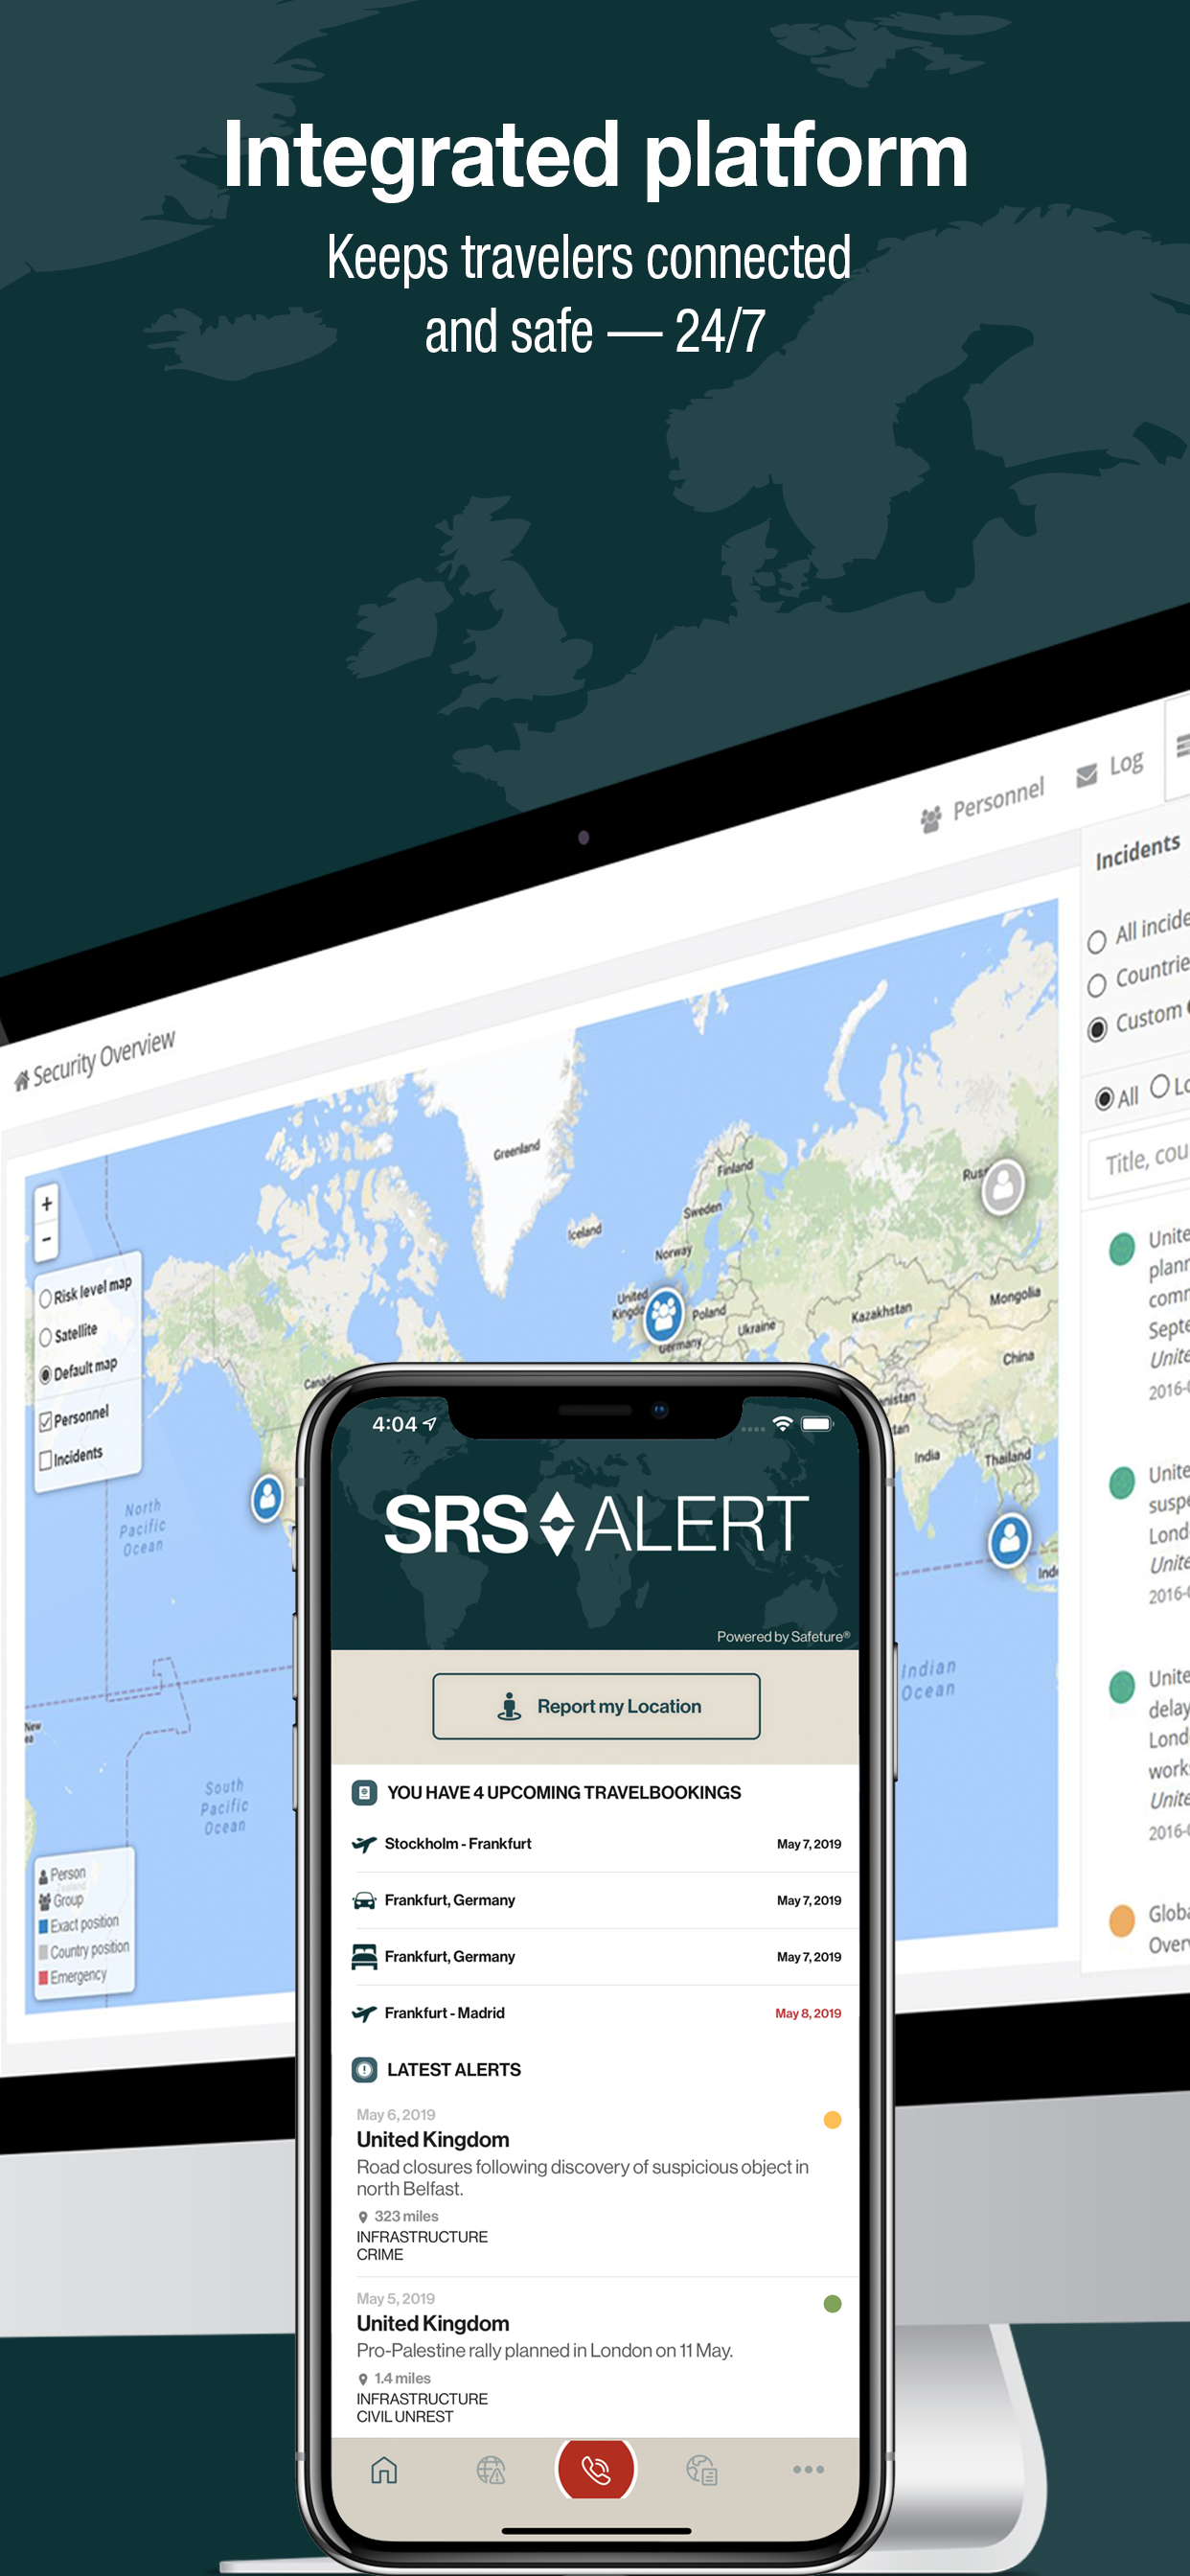The image size is (1190, 2576).
Task: Open the Home tab in phone bar
Action: (x=384, y=2470)
